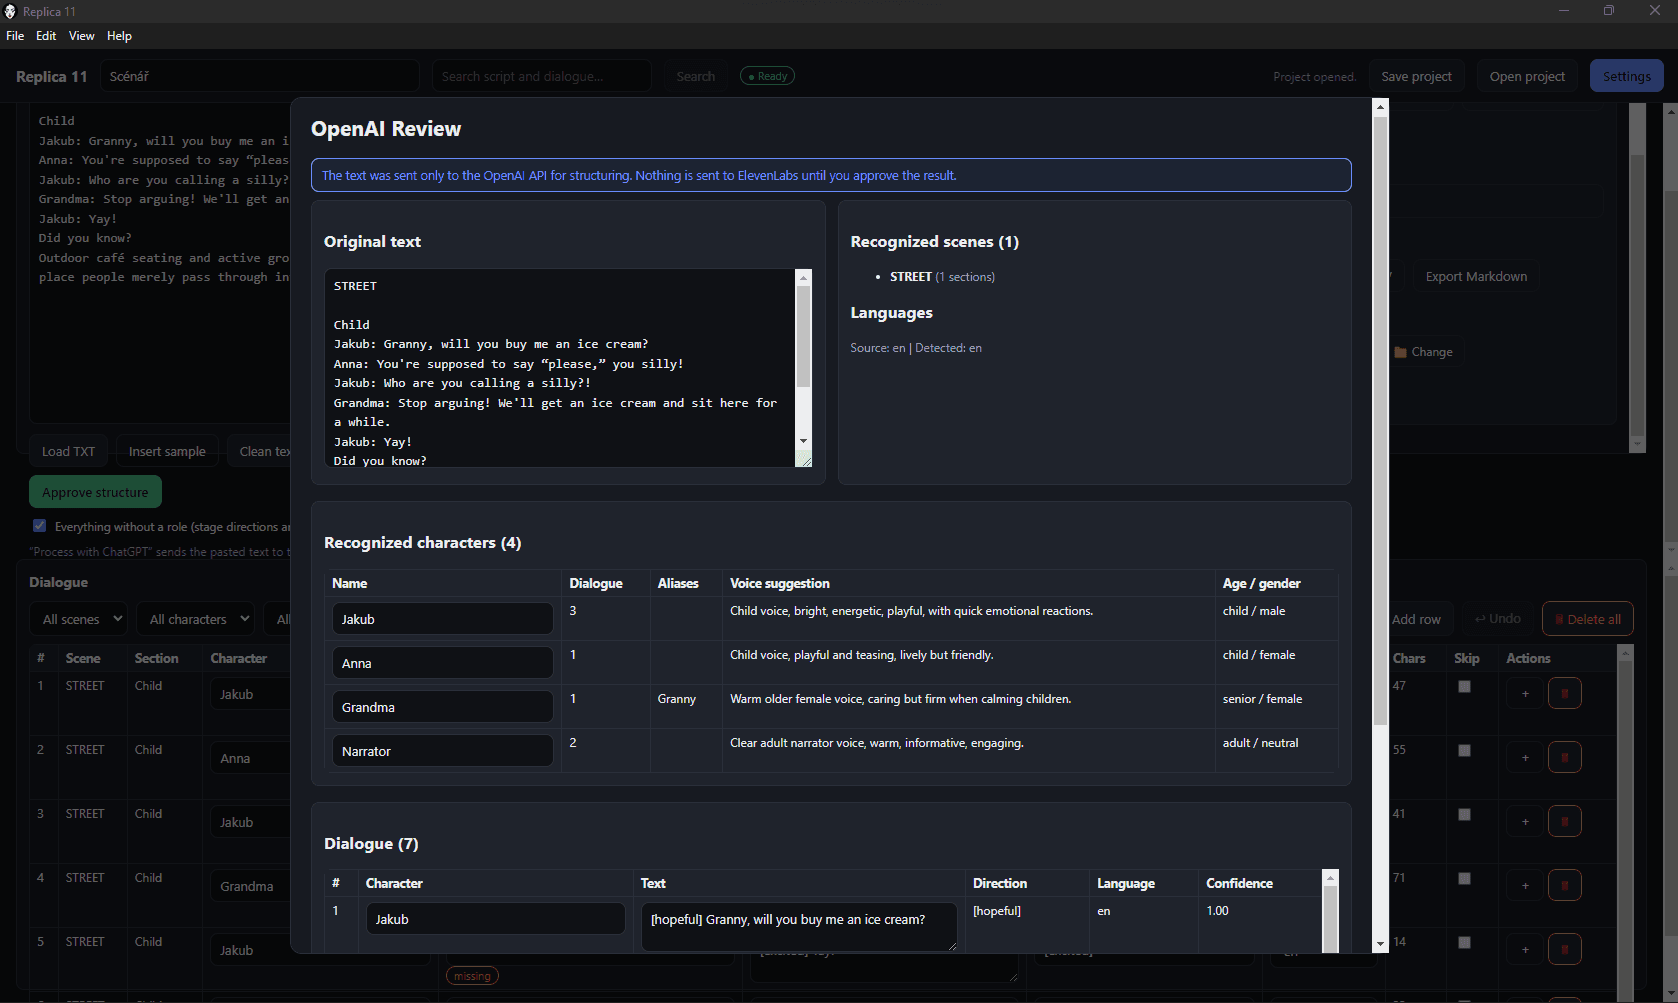The width and height of the screenshot is (1678, 1003).
Task: Click the Change folder button
Action: click(1424, 352)
